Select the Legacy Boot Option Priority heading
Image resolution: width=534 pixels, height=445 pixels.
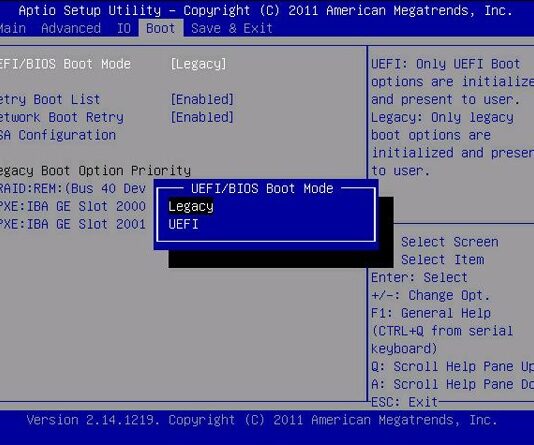click(x=95, y=171)
